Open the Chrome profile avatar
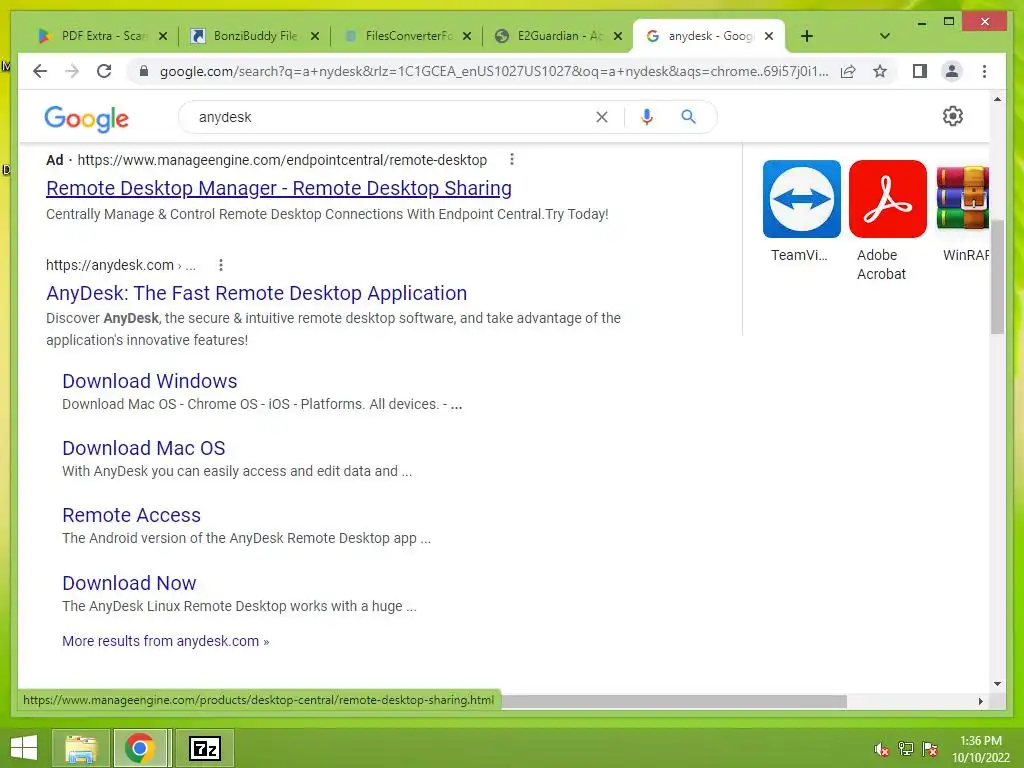Image resolution: width=1024 pixels, height=768 pixels. point(952,71)
